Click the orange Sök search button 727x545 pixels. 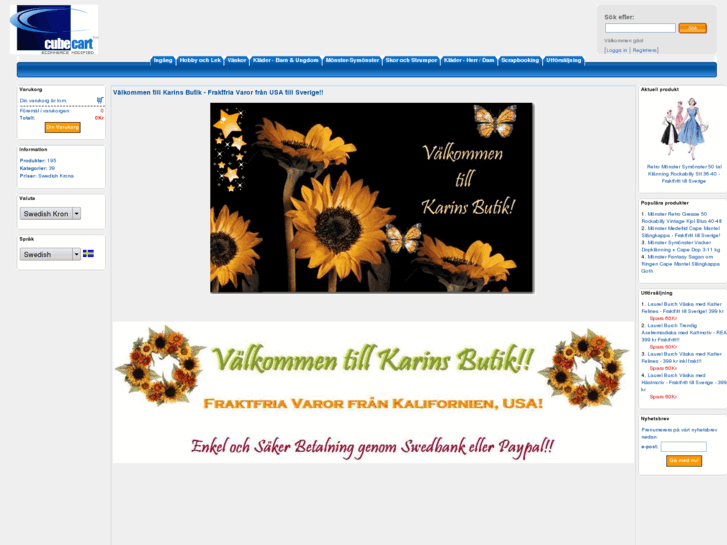[x=692, y=28]
